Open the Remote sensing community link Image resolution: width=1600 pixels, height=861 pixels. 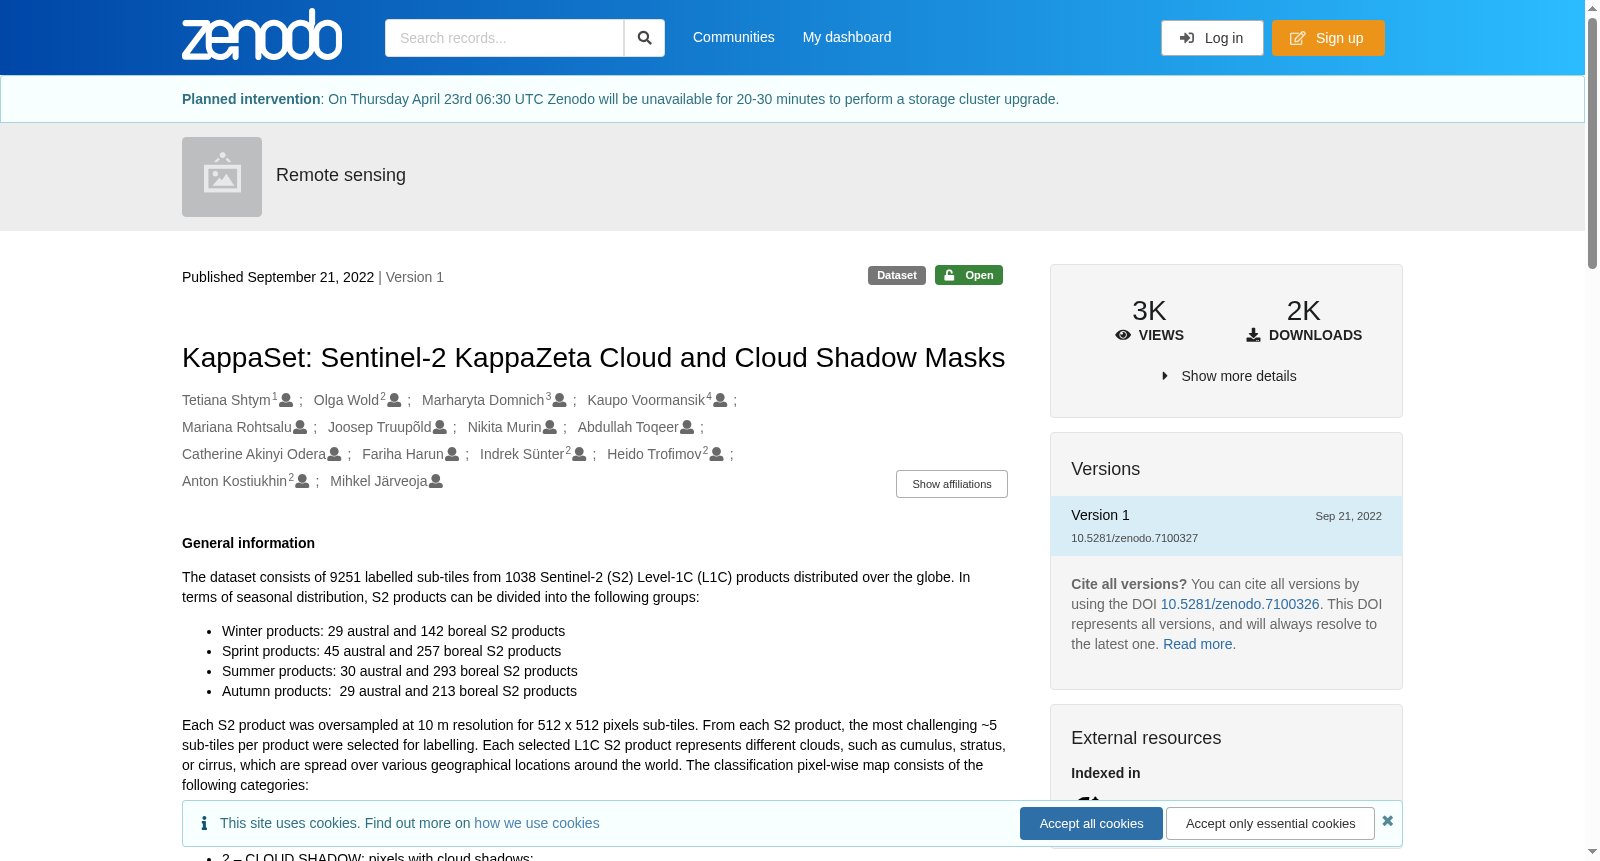coord(341,175)
